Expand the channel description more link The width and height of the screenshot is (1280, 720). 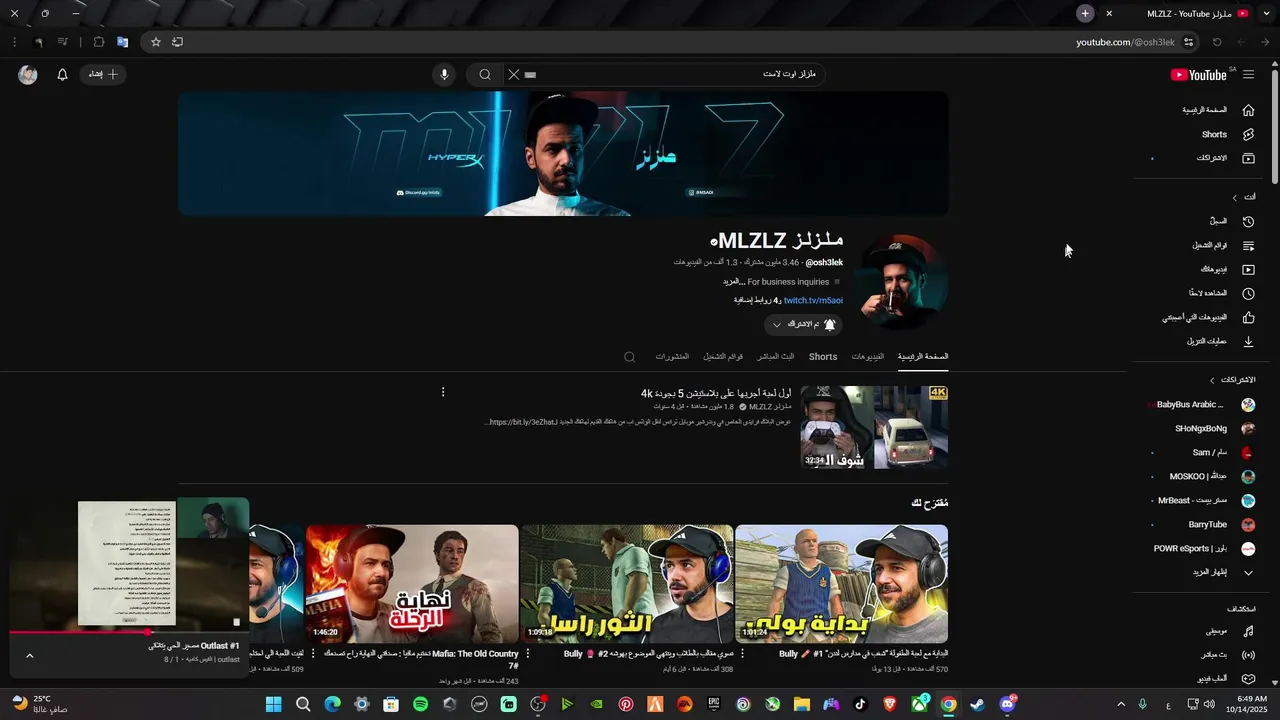(733, 282)
